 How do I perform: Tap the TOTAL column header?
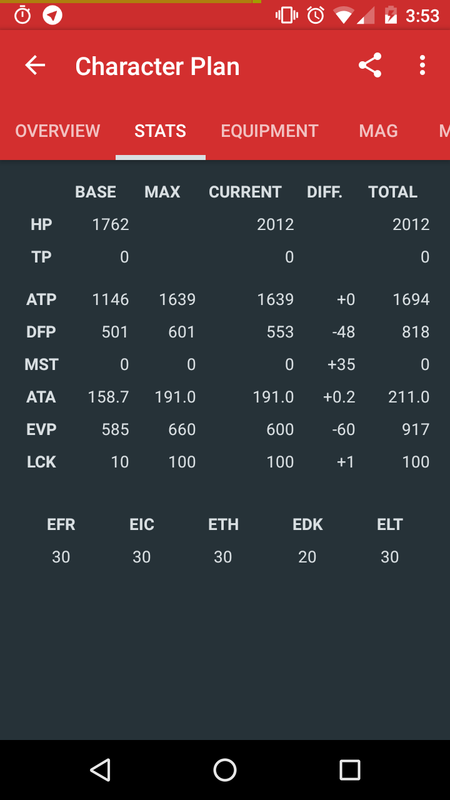point(393,192)
